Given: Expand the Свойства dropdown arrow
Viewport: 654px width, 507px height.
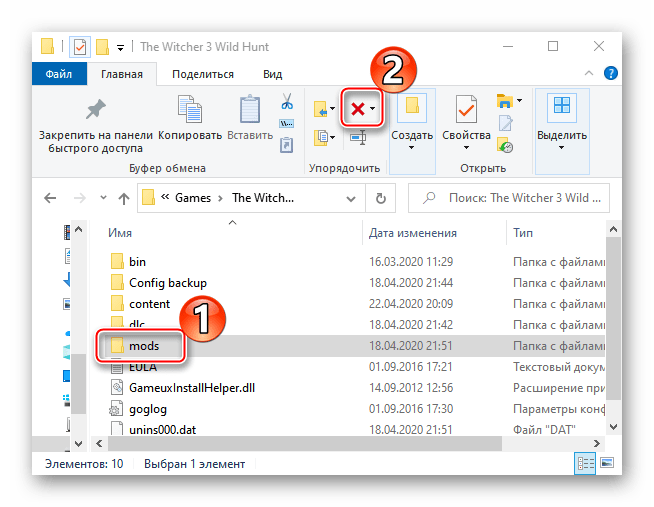Looking at the screenshot, I should pos(466,148).
